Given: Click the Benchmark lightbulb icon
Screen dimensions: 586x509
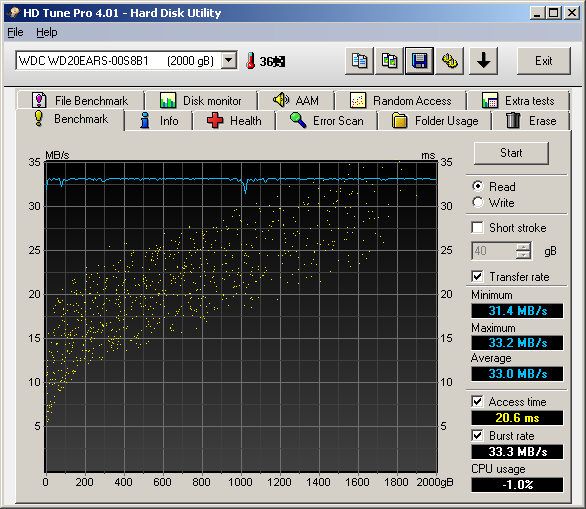Looking at the screenshot, I should [x=38, y=118].
